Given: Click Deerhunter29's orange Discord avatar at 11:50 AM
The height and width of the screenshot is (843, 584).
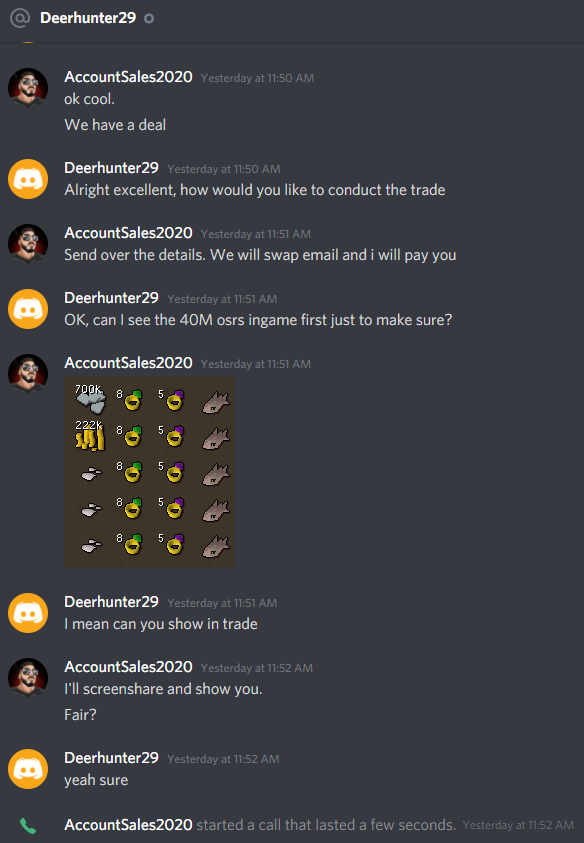Looking at the screenshot, I should tap(28, 179).
